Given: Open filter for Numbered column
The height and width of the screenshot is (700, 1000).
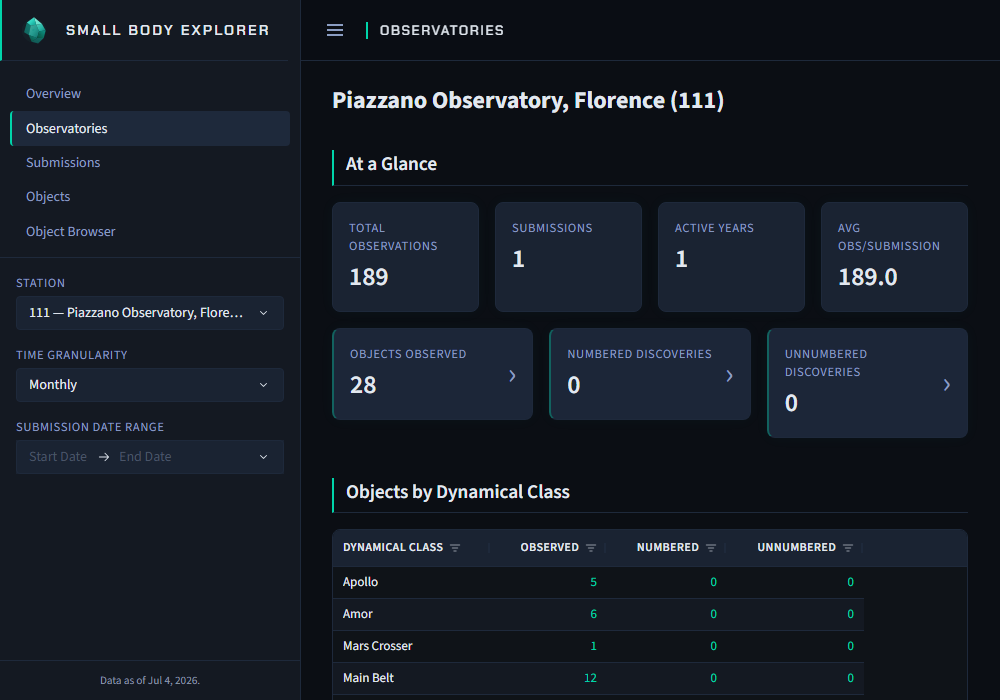Looking at the screenshot, I should pyautogui.click(x=711, y=548).
